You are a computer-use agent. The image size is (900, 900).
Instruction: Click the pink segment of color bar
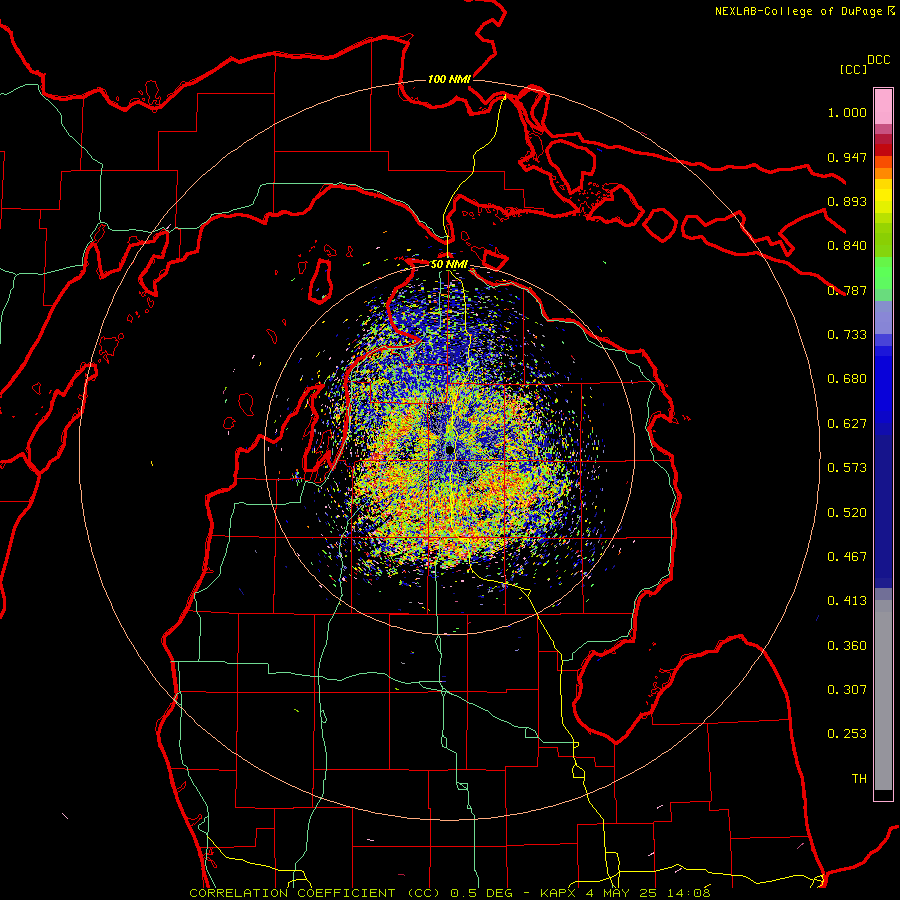pos(883,107)
